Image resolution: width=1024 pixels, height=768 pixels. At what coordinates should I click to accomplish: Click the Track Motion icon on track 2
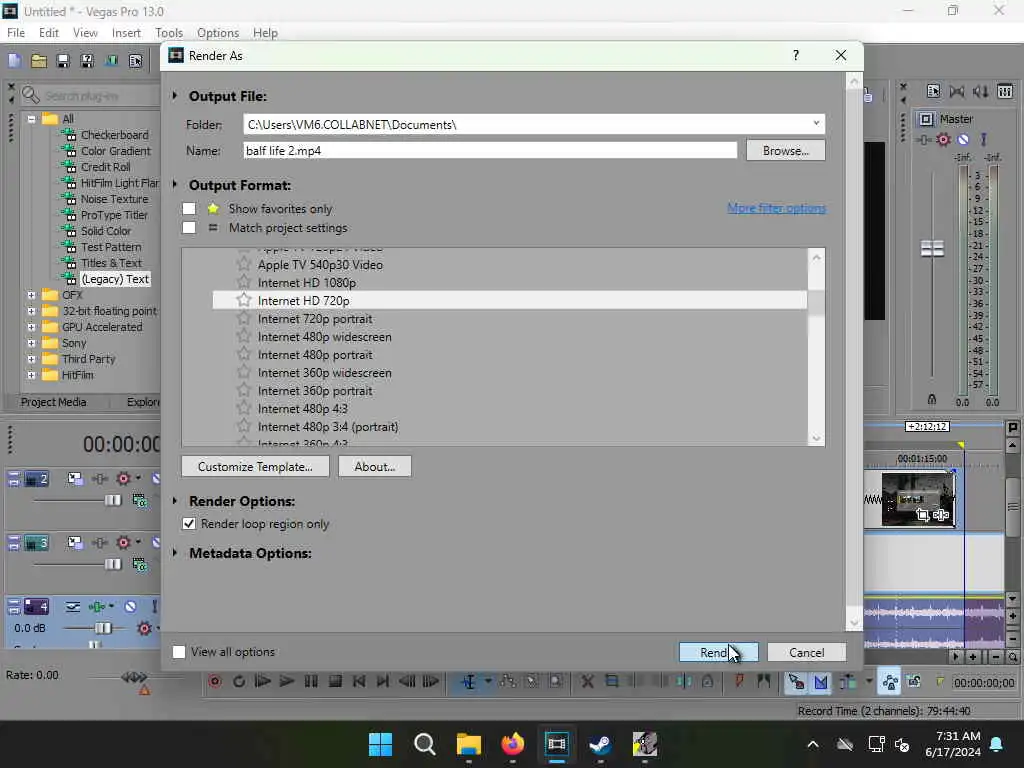pos(75,479)
